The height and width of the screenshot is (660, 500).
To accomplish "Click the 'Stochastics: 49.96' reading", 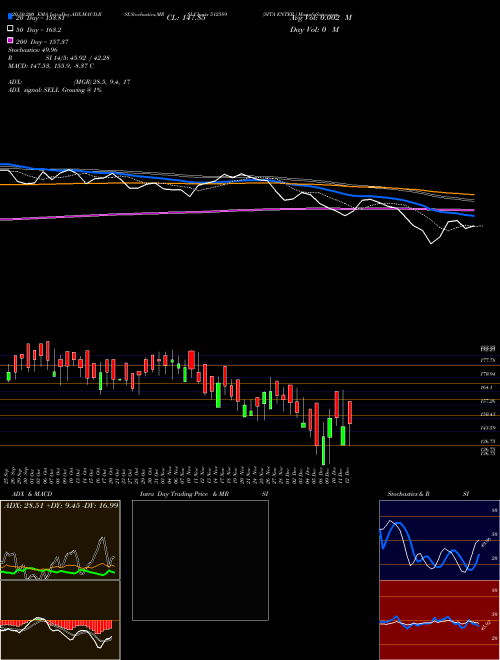I will 33,50.
